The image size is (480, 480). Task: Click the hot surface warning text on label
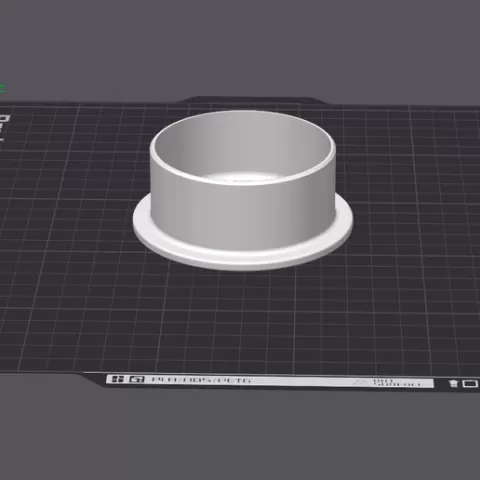coord(396,382)
